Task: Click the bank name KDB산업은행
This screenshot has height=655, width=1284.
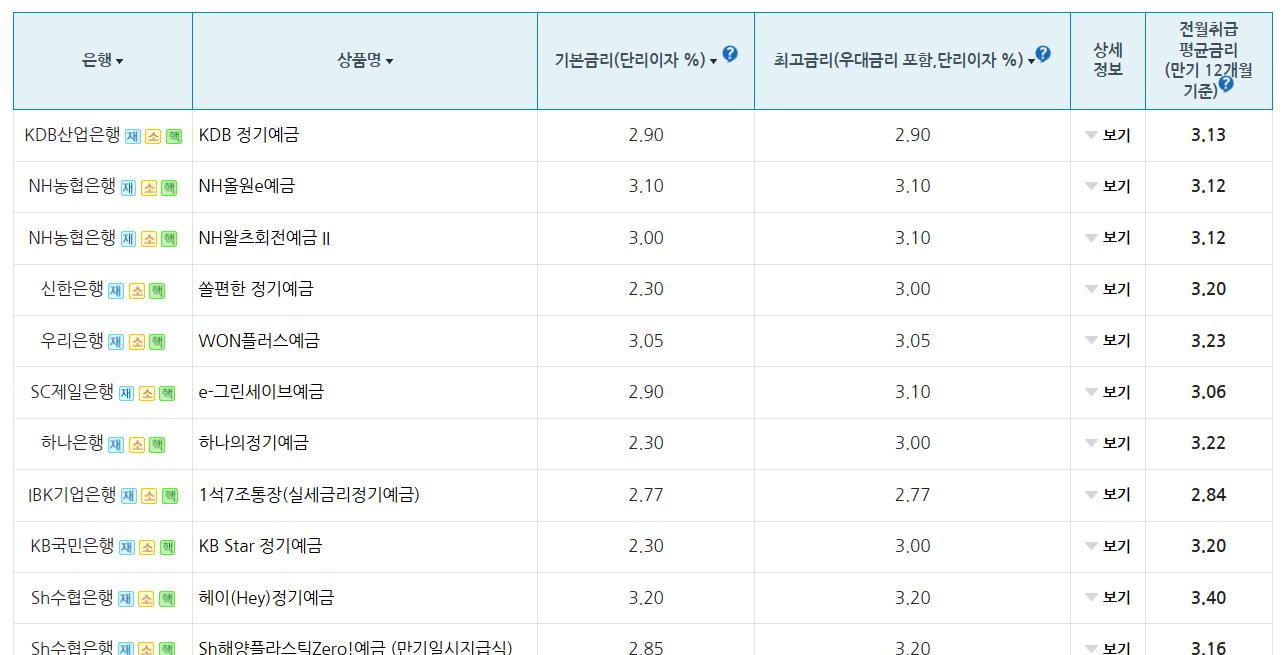Action: (72, 135)
